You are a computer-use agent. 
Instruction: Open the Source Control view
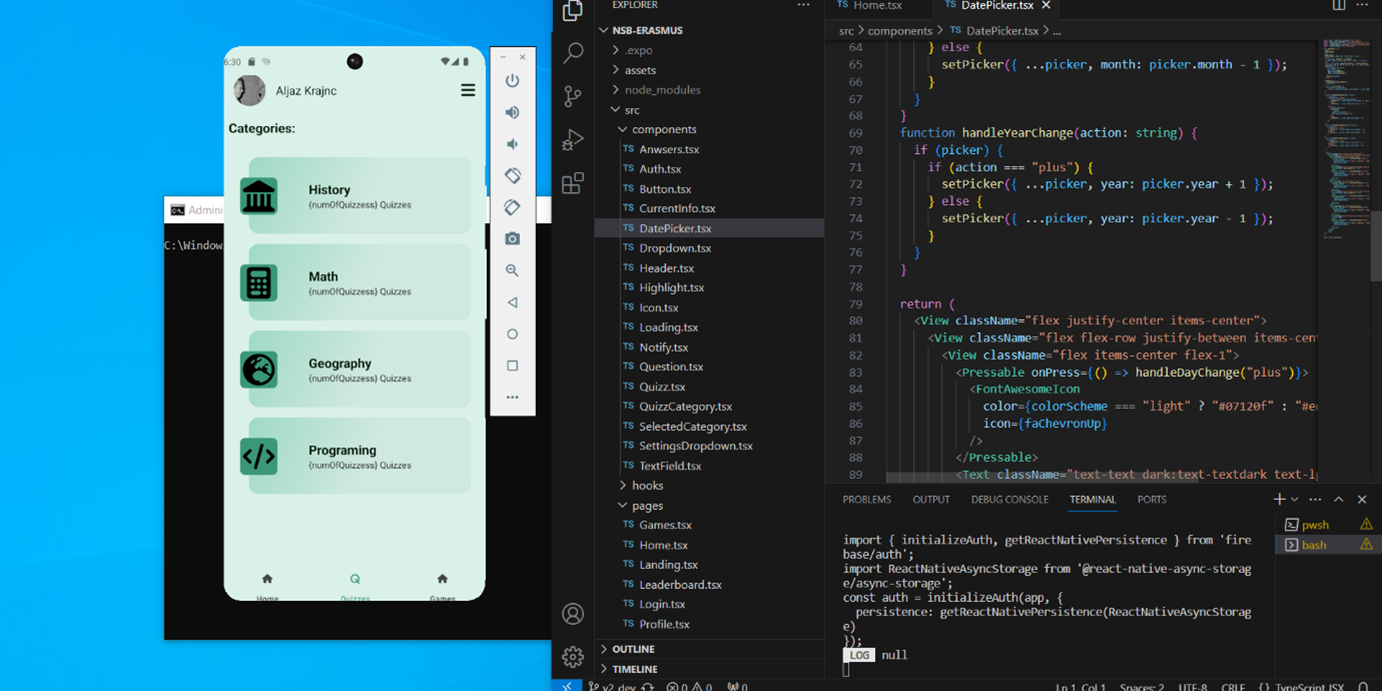573,96
